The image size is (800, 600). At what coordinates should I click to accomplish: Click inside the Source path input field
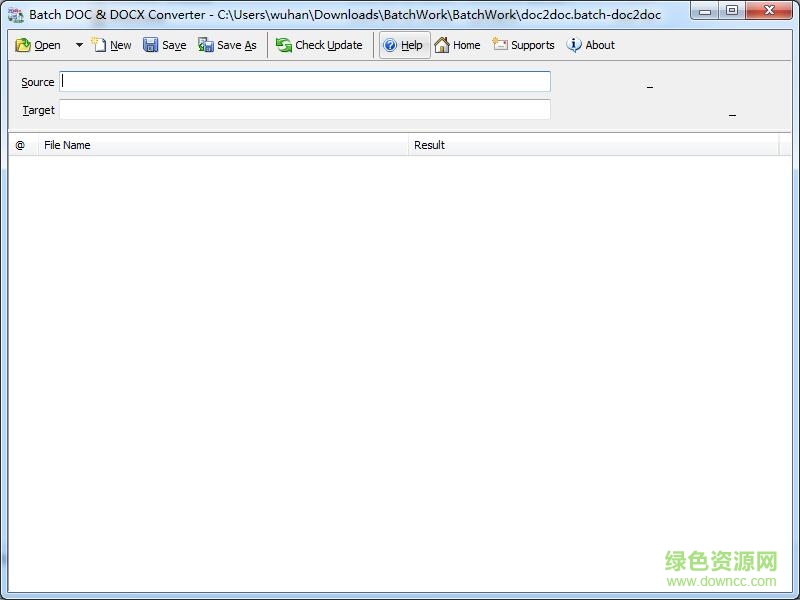(x=300, y=82)
